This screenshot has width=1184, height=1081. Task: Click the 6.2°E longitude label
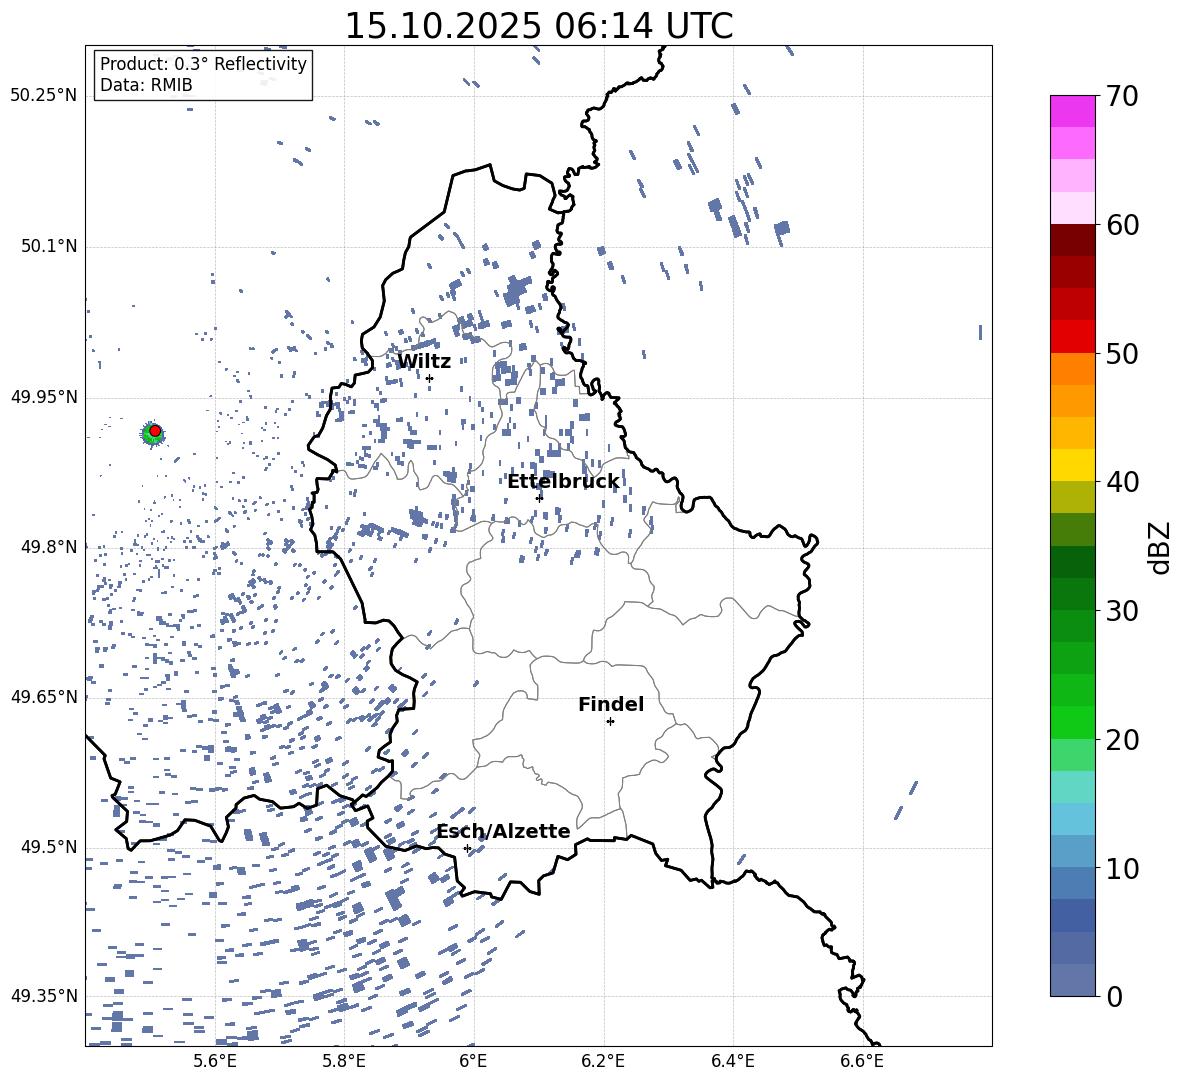coord(603,1061)
